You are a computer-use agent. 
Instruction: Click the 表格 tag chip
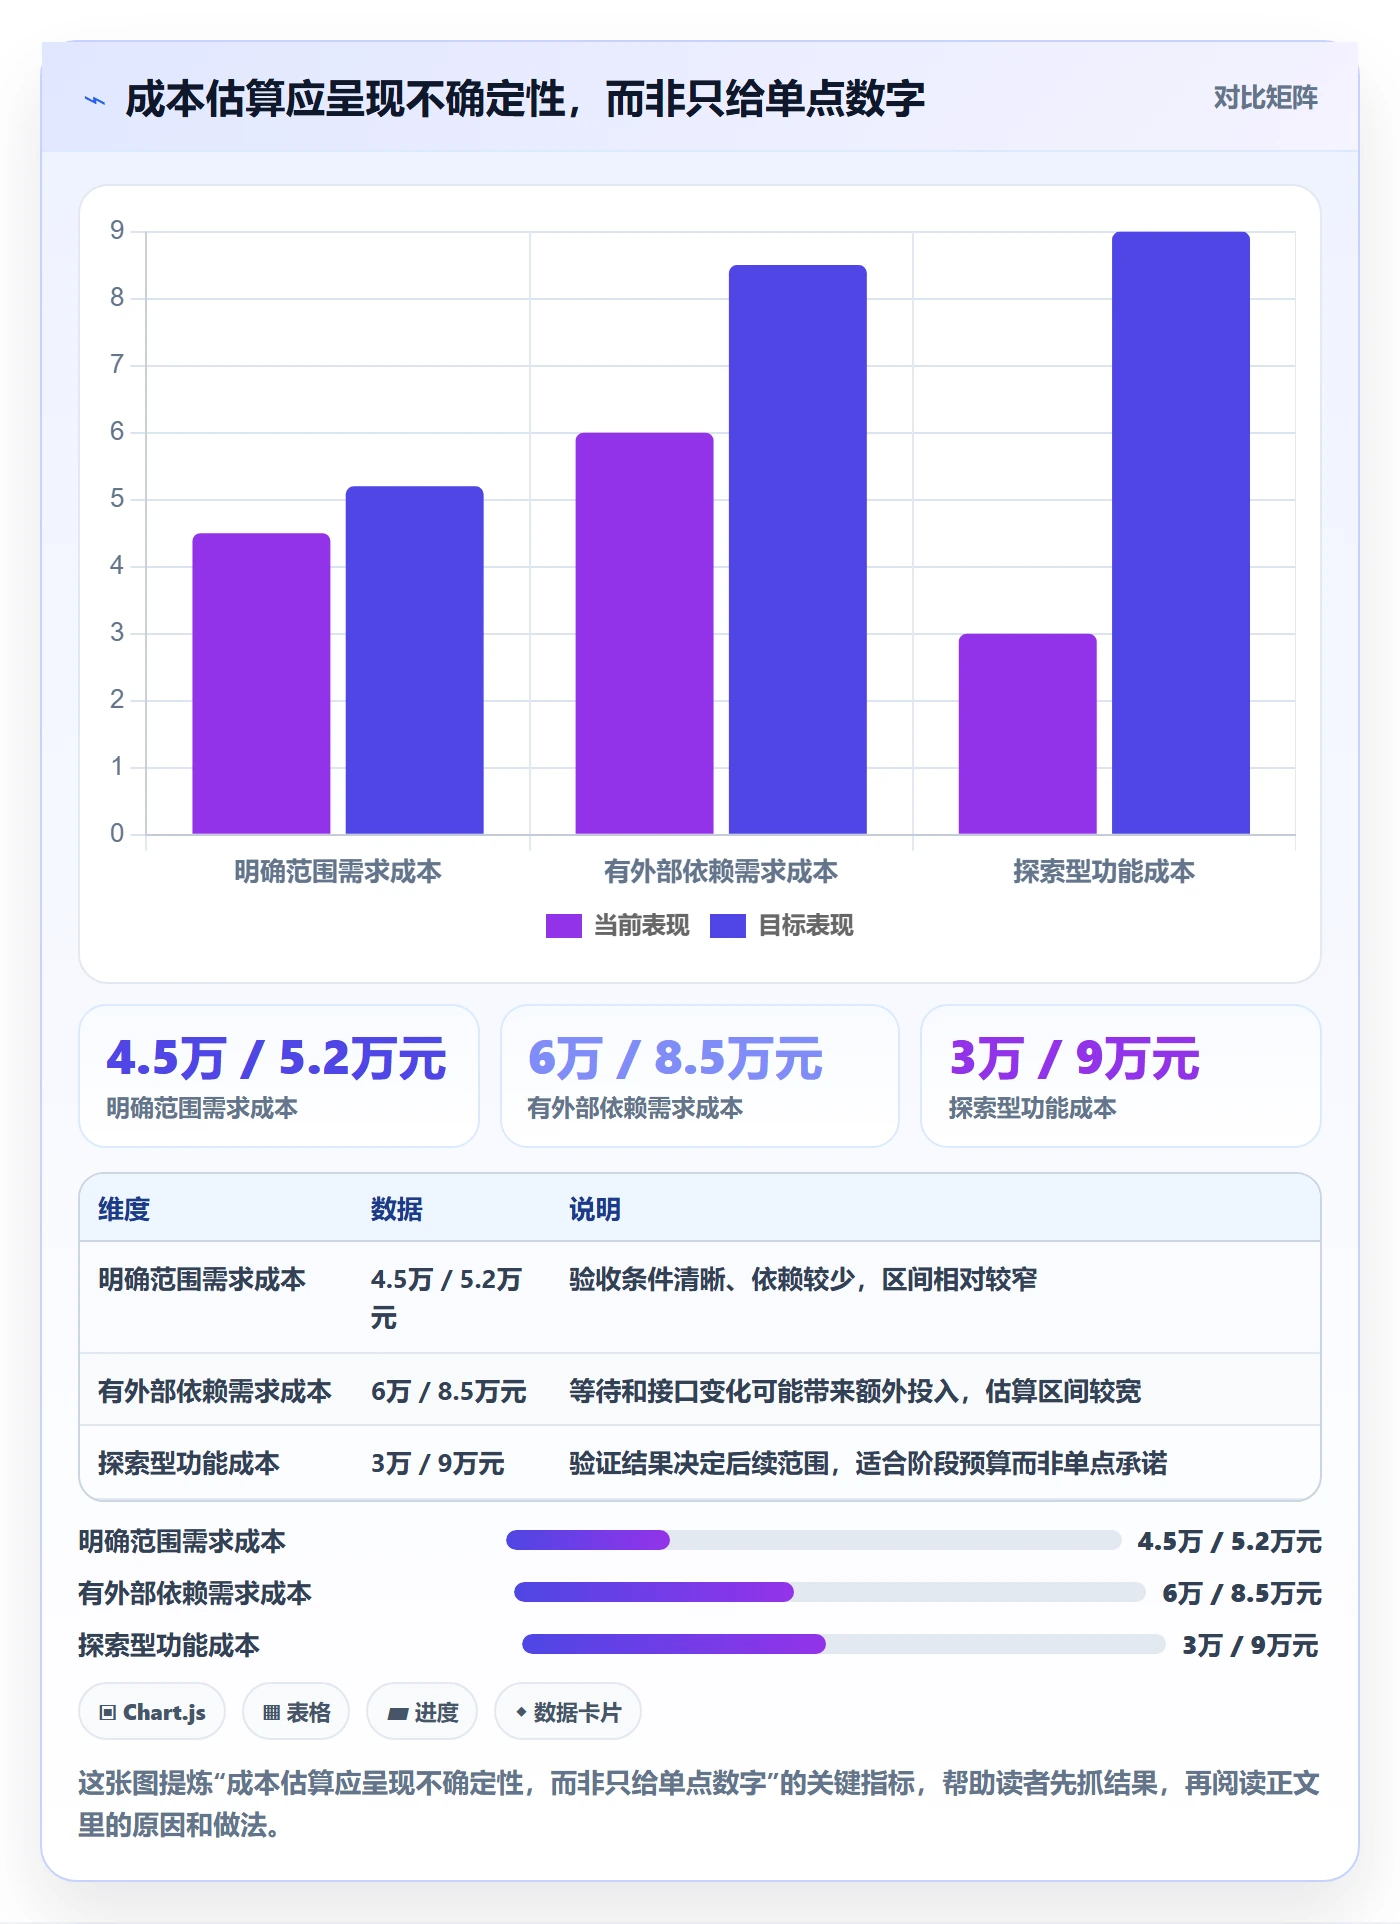(x=296, y=1712)
